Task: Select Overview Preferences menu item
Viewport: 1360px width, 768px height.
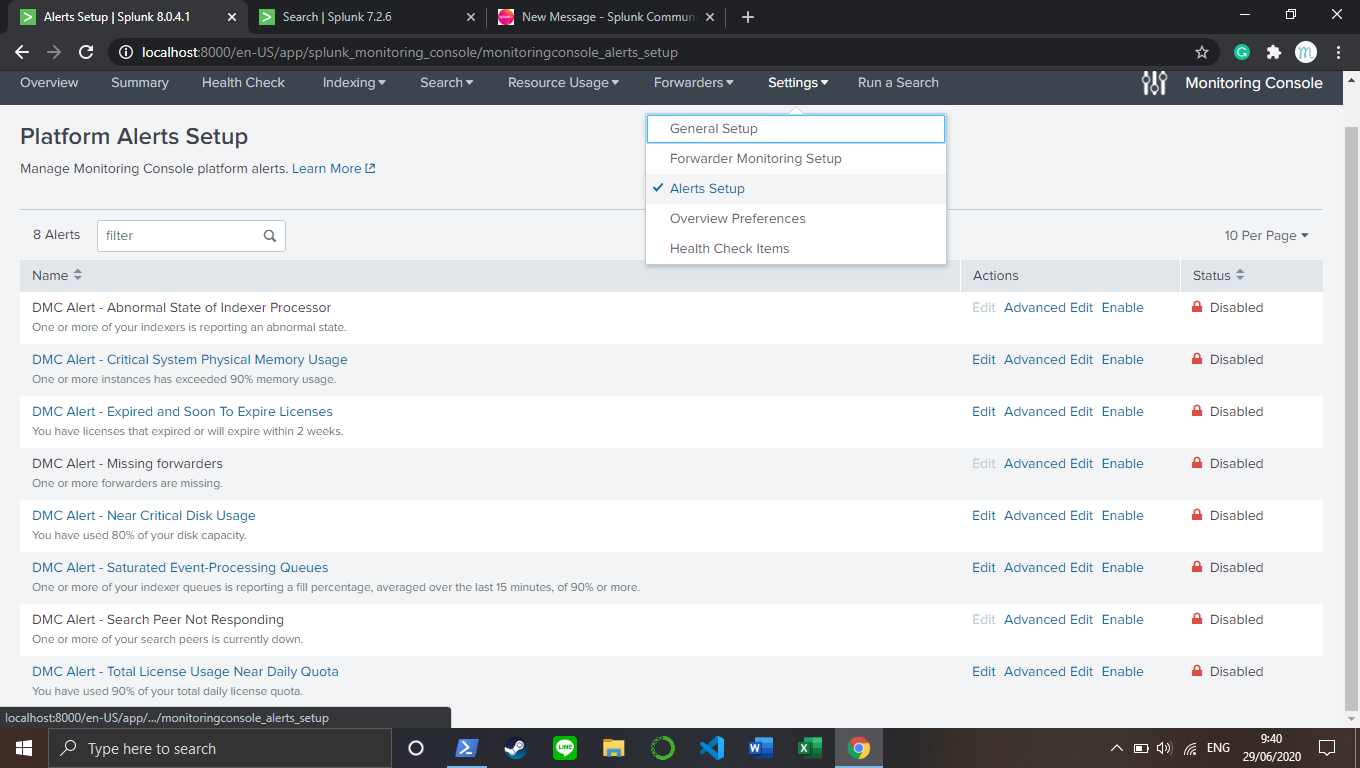Action: (796, 219)
